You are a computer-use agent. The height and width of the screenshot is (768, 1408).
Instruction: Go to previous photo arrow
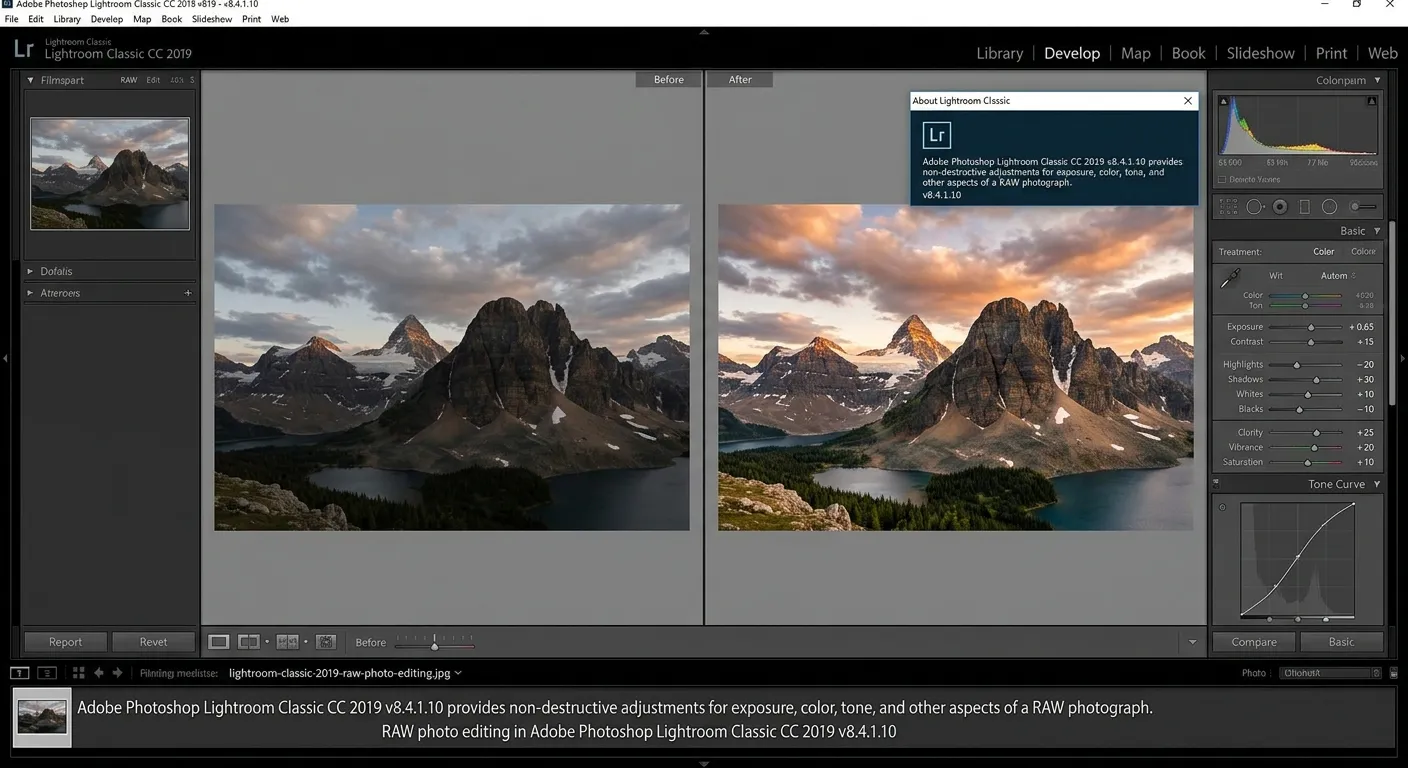(98, 673)
